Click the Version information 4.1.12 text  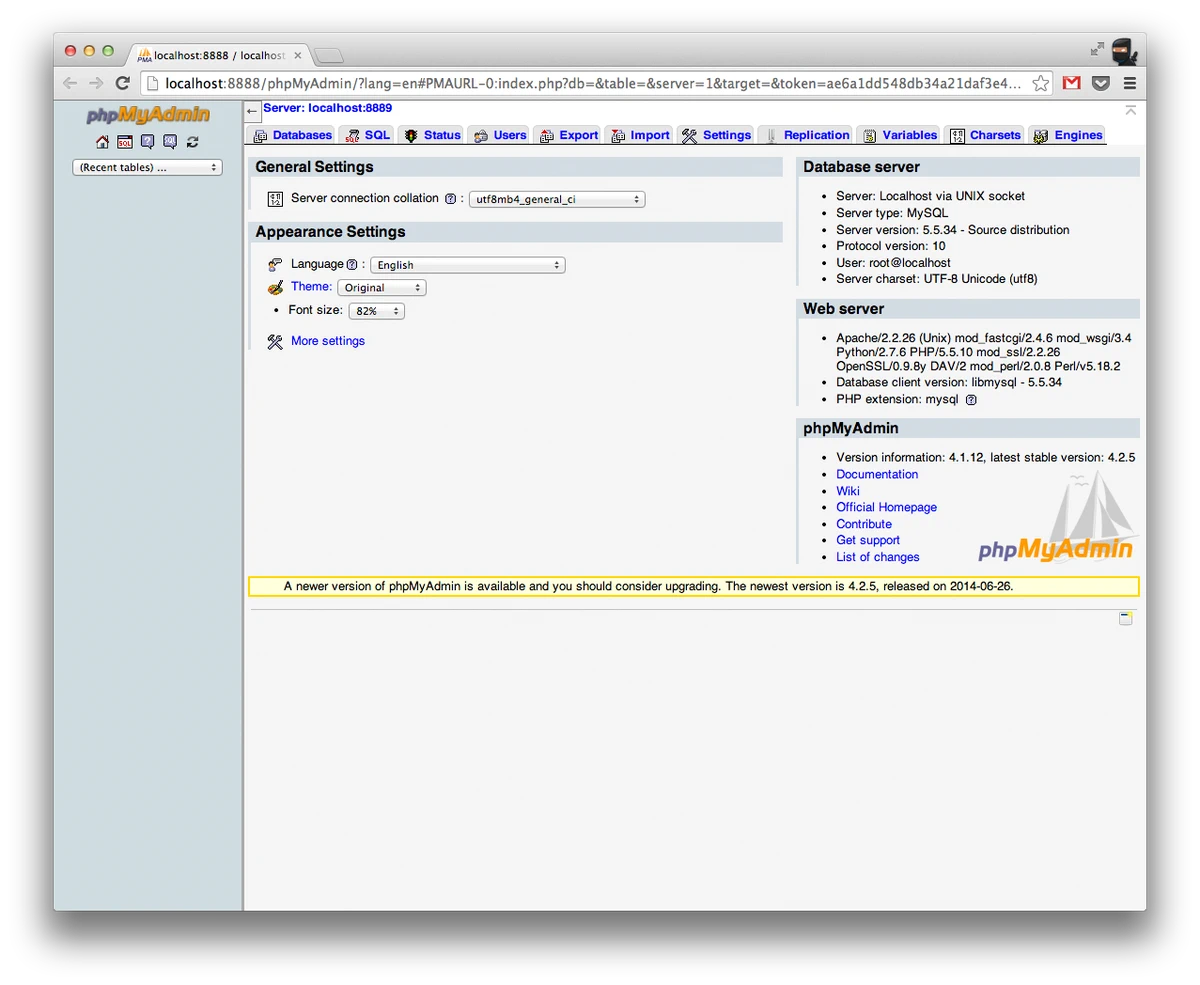click(985, 458)
